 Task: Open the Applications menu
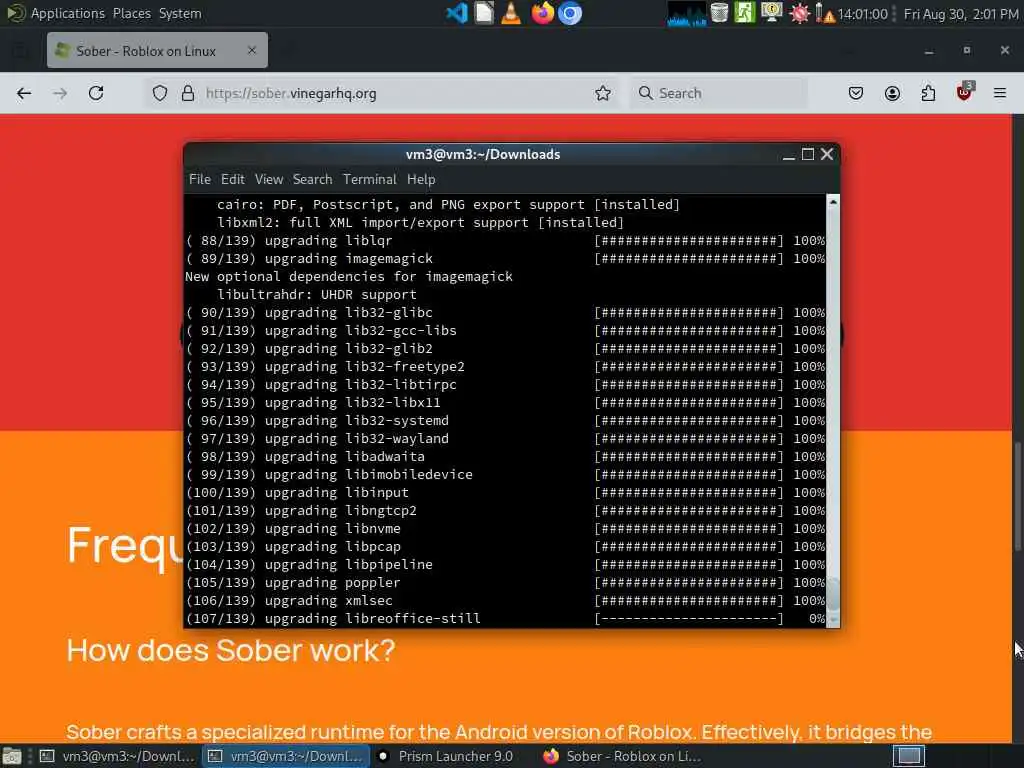click(67, 13)
